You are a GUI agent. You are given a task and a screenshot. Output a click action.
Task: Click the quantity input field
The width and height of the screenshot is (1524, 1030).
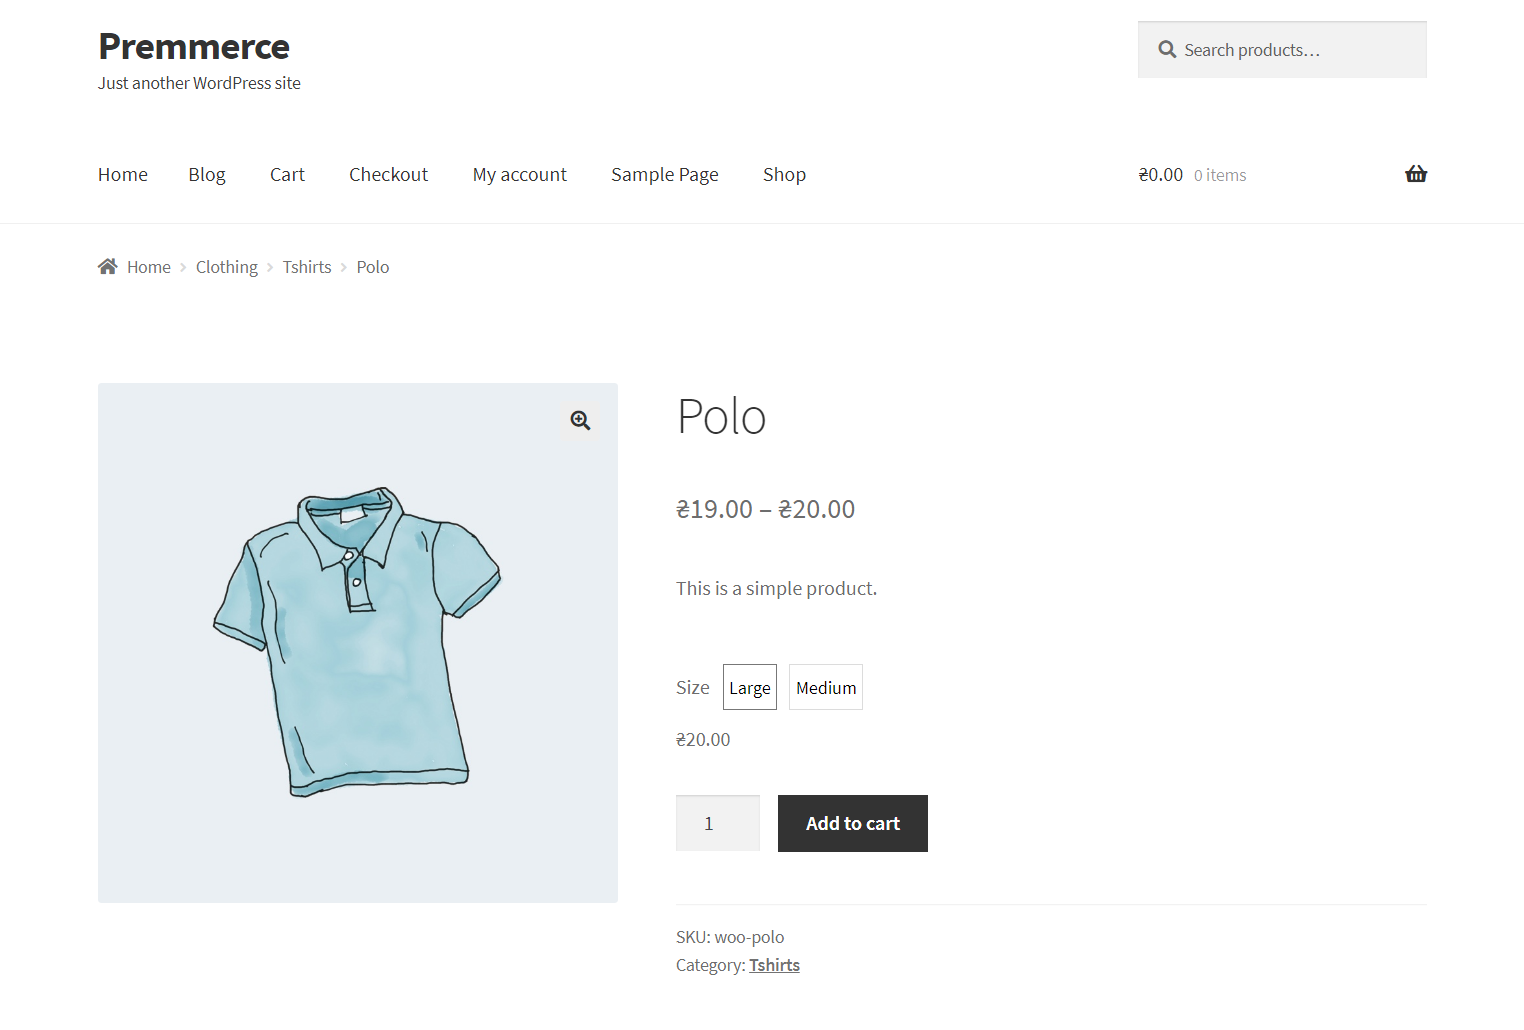tap(718, 823)
